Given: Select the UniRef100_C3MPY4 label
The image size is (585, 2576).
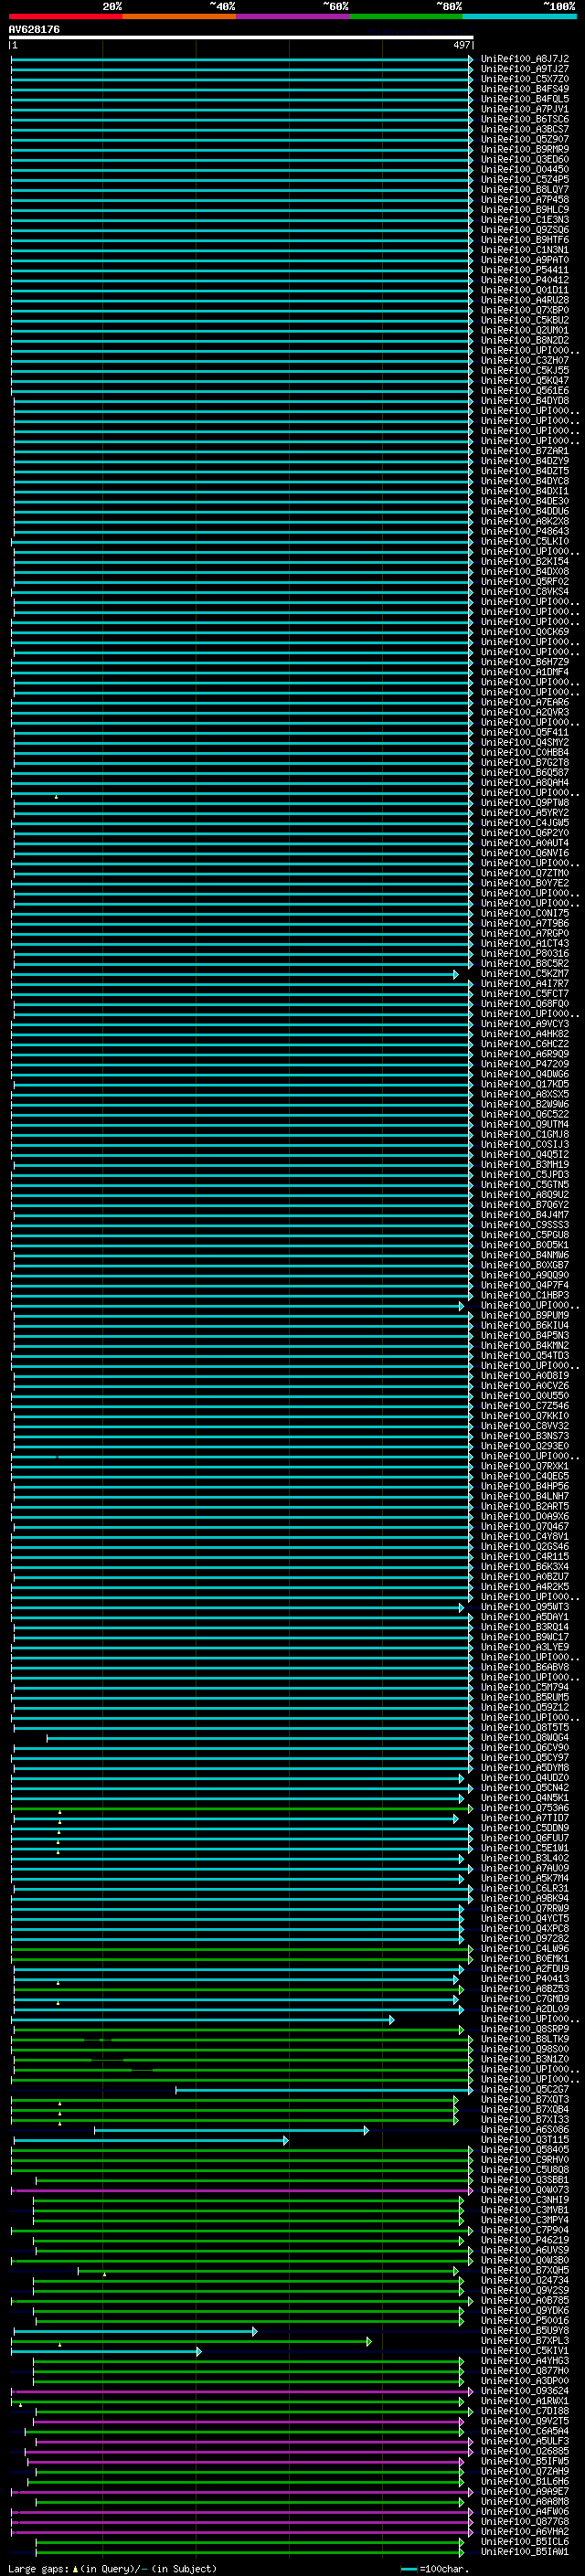Looking at the screenshot, I should pyautogui.click(x=524, y=2219).
